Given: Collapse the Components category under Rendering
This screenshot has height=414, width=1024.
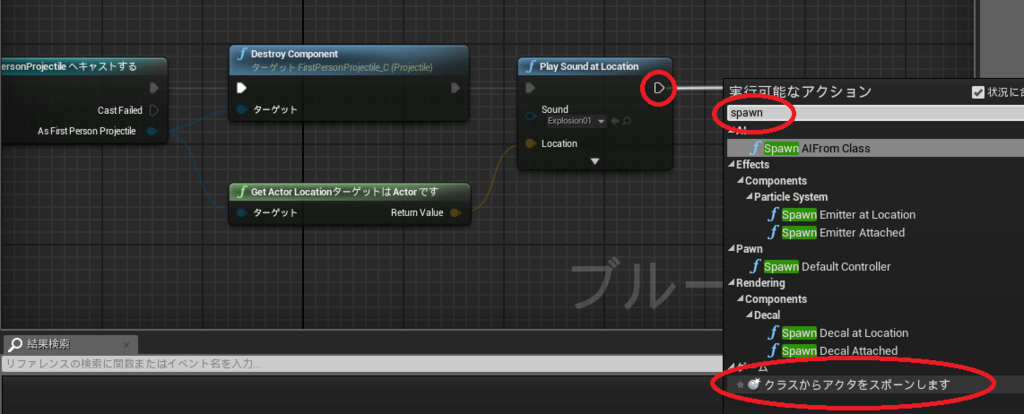Looking at the screenshot, I should [x=741, y=299].
